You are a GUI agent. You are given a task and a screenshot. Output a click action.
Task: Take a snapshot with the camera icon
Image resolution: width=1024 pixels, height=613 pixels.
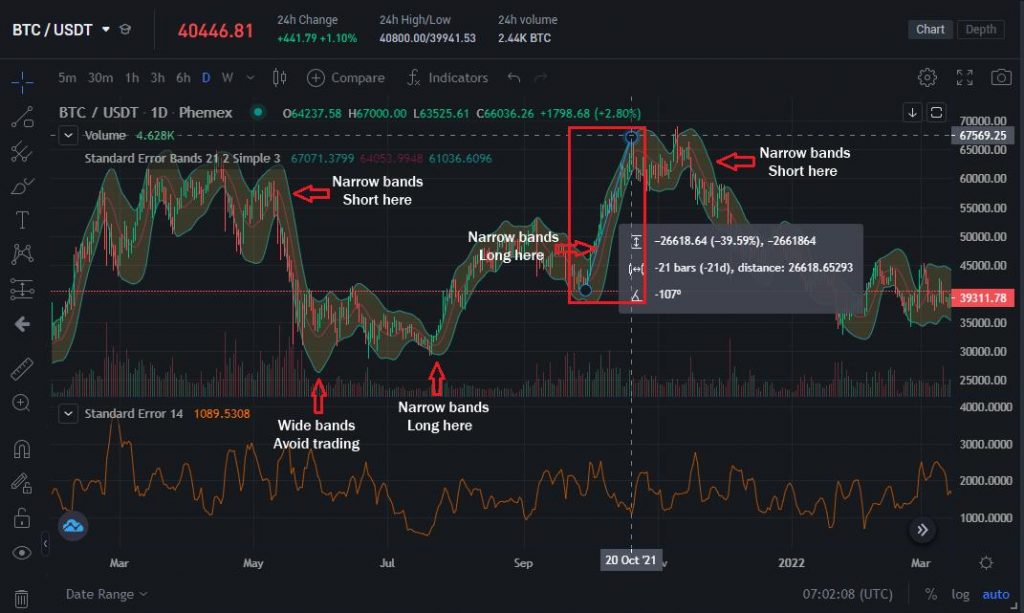[x=1001, y=77]
